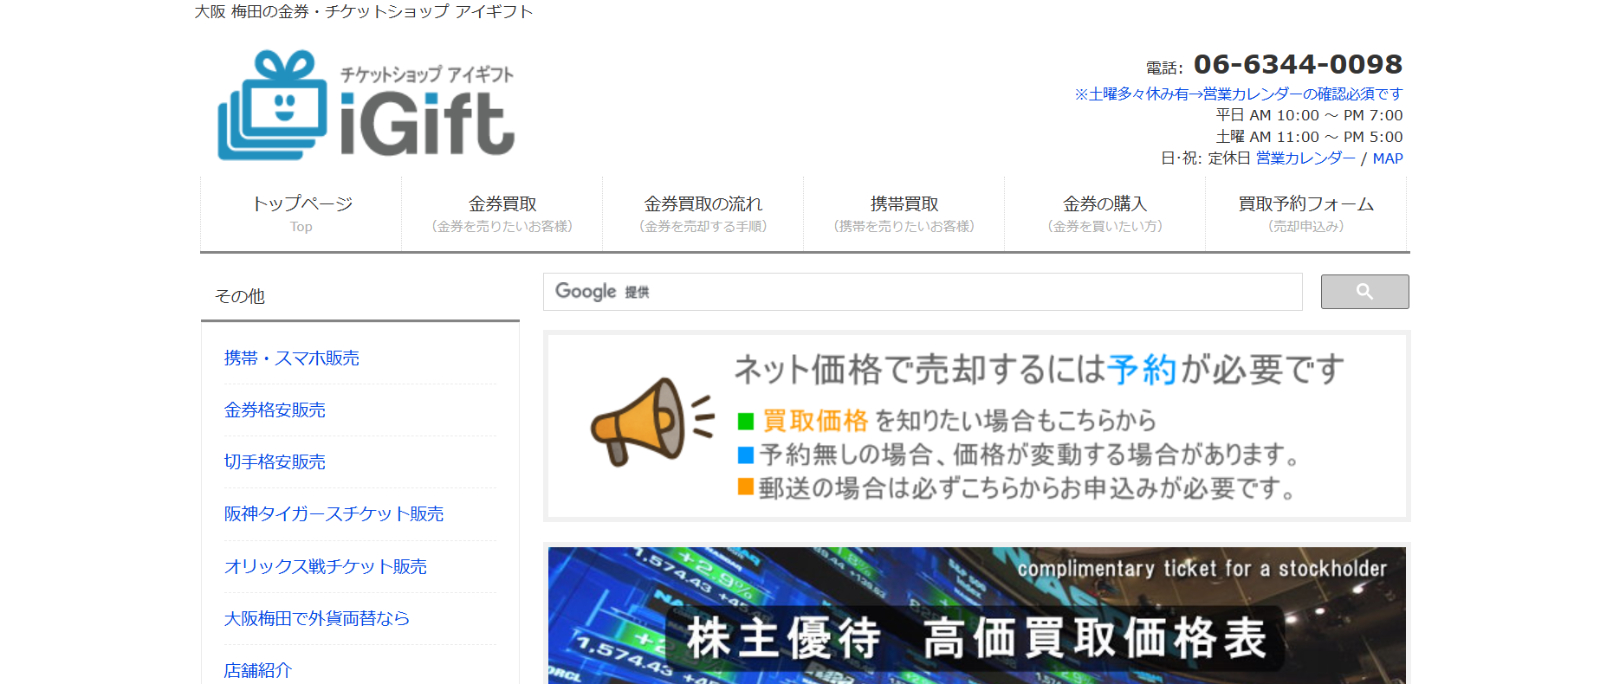Open 金券格安販売 in the sidebar

point(275,410)
